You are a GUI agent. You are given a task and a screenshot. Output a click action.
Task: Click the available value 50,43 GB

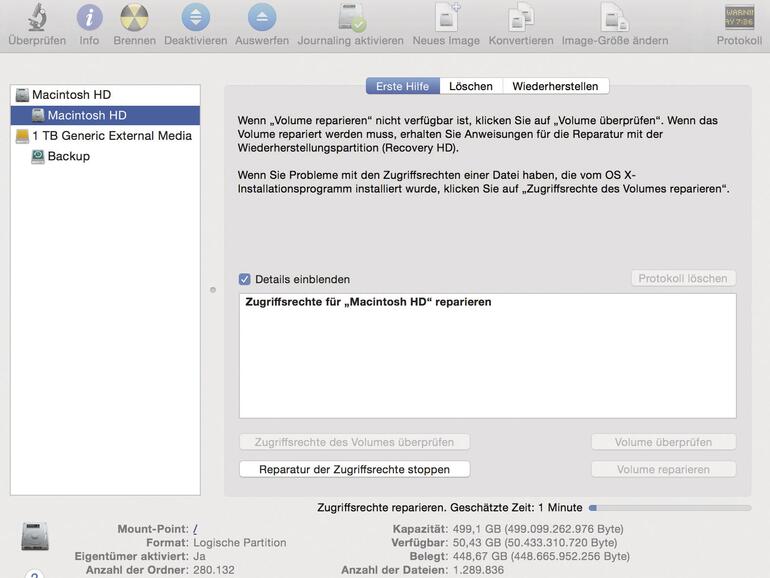click(x=476, y=543)
